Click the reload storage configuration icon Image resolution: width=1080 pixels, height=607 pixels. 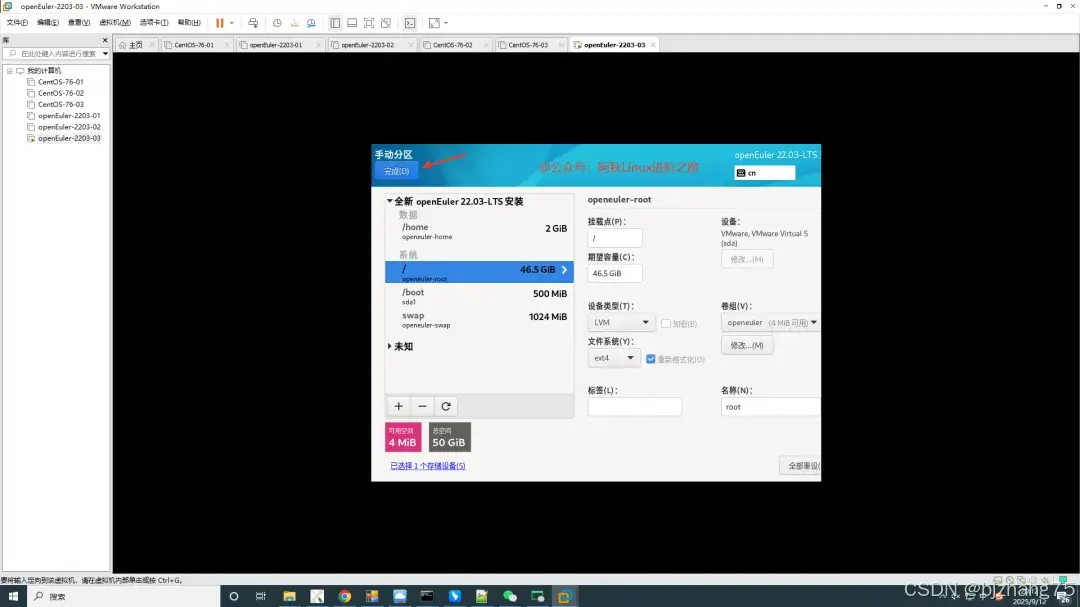pos(446,406)
